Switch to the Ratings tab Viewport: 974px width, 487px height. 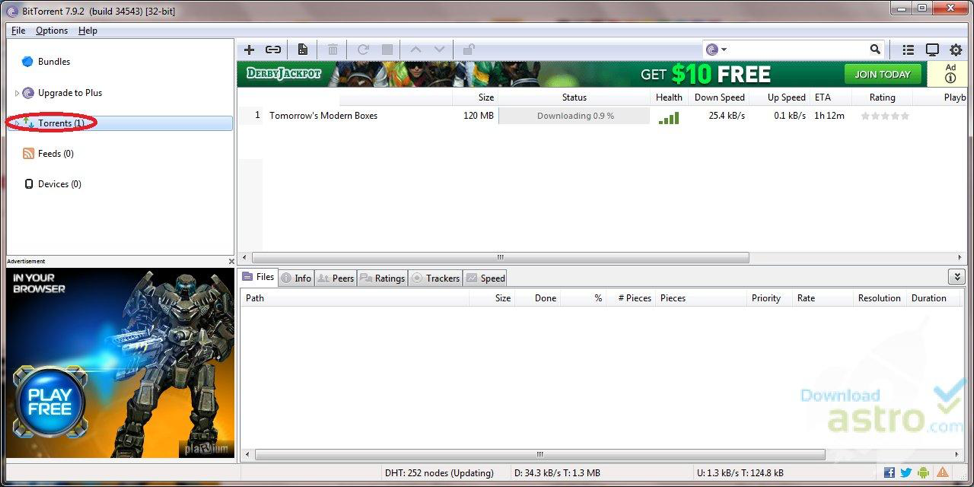pyautogui.click(x=382, y=278)
